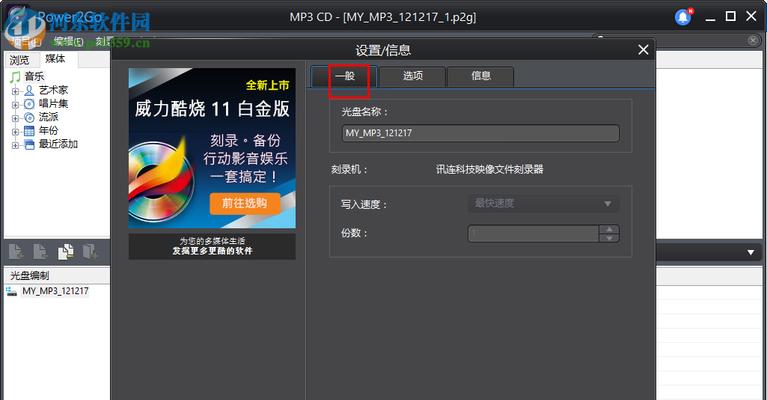Click the disc icon beside 唱片集
The image size is (767, 400).
(29, 104)
